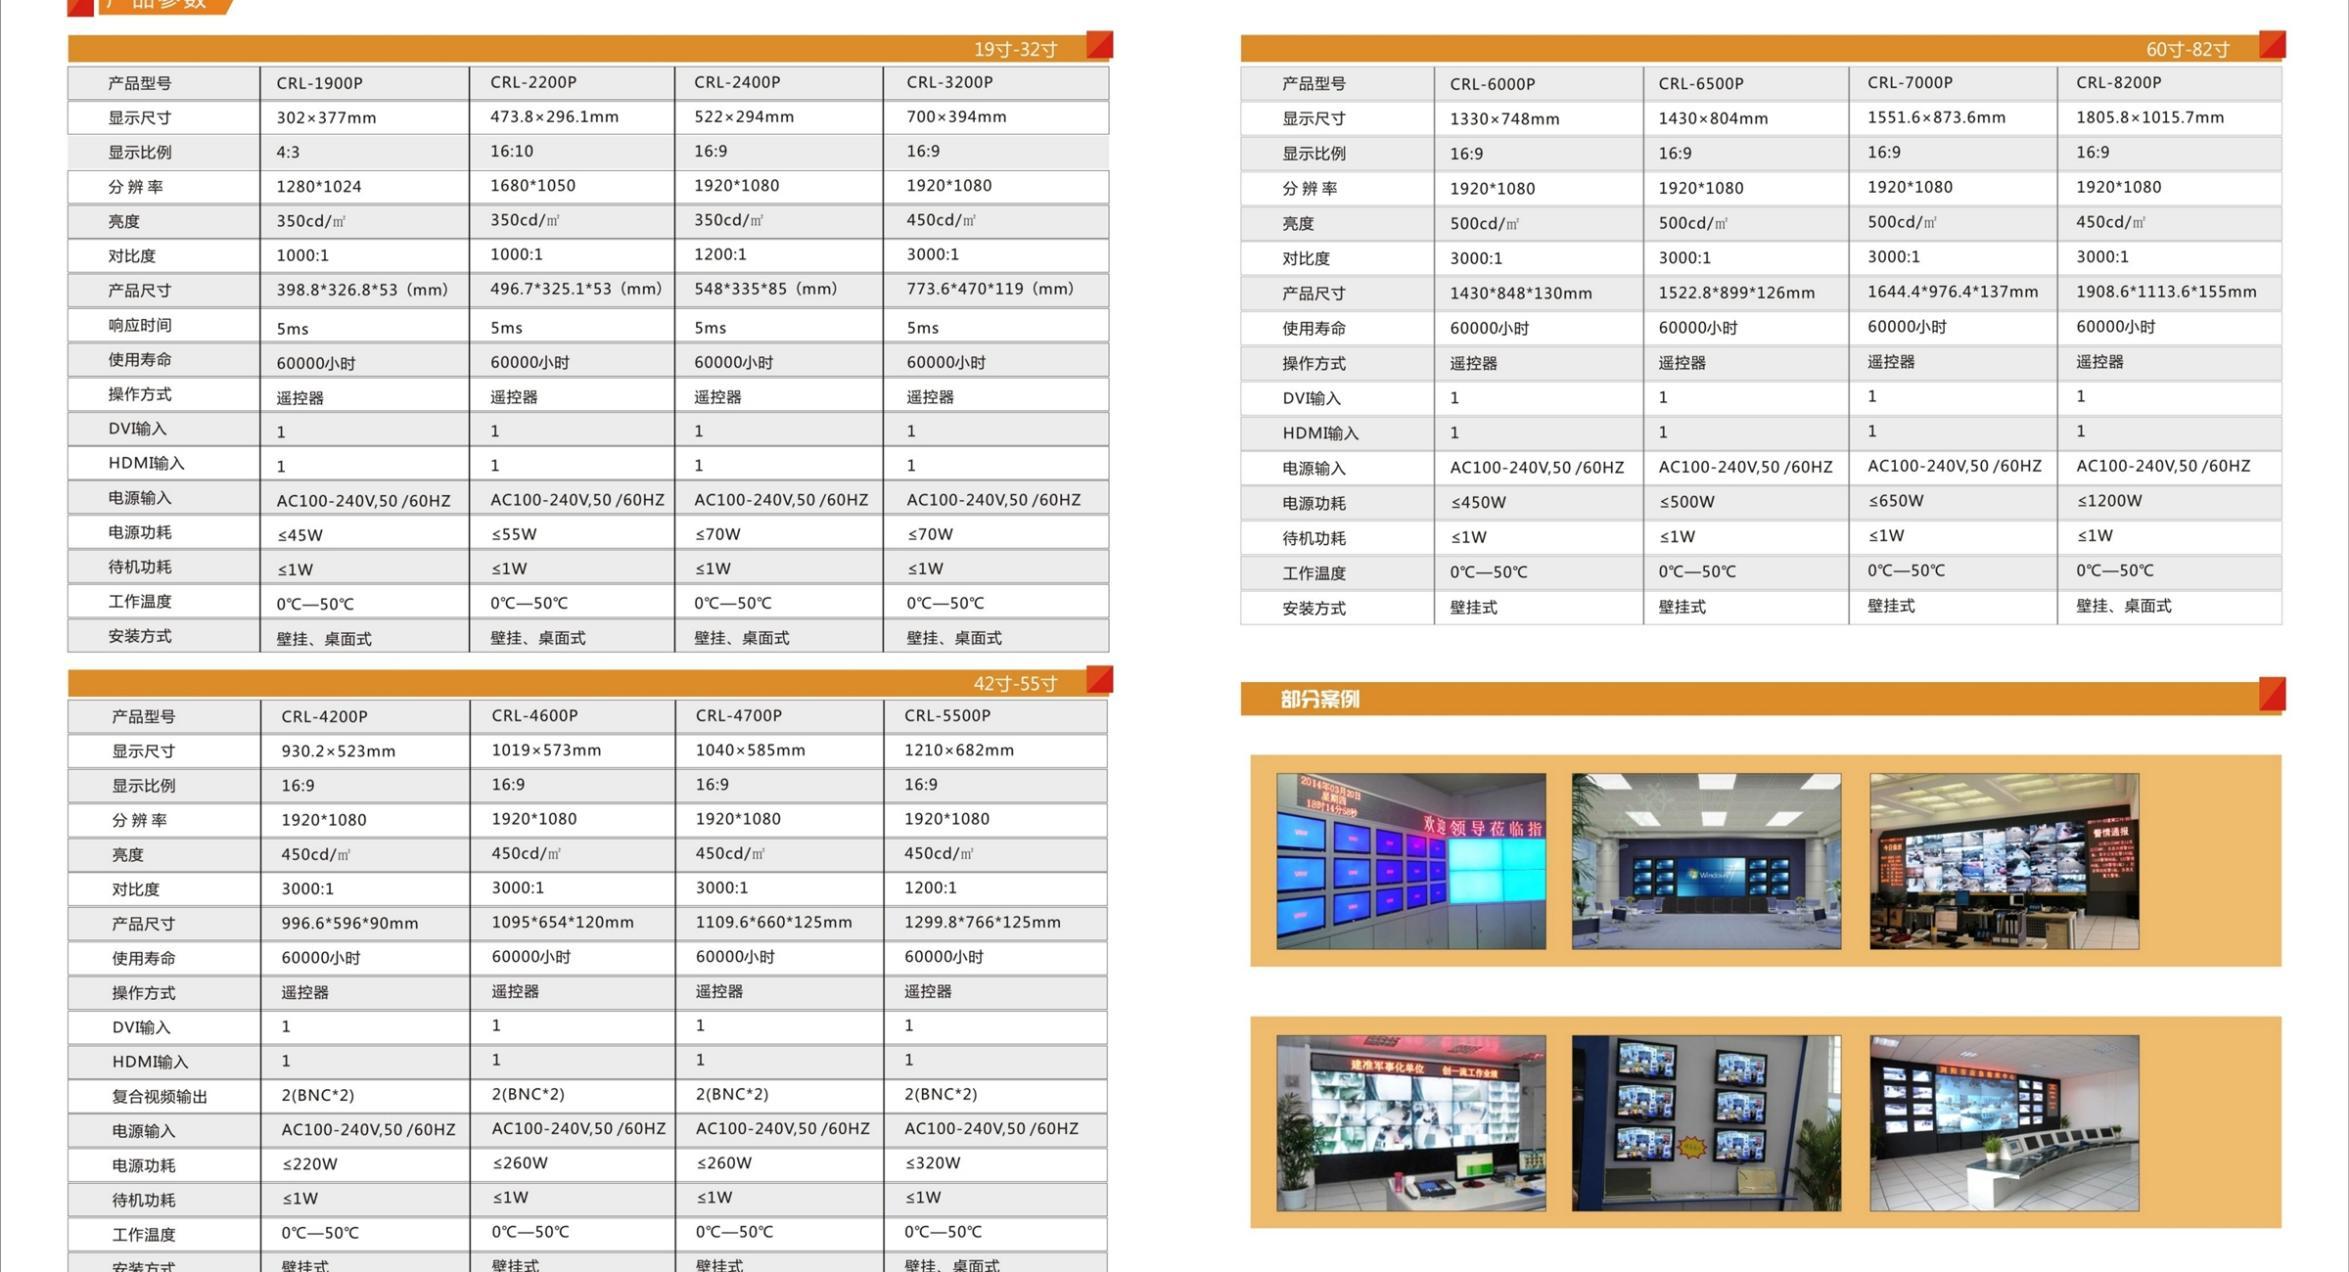Open the surveillance control room photo in top row right
The image size is (2349, 1272).
[2004, 861]
